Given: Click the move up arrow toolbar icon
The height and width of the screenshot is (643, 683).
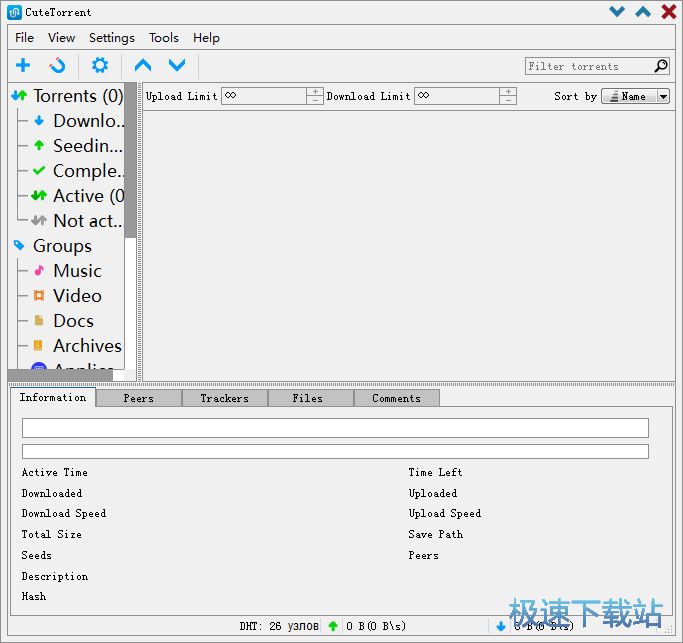Looking at the screenshot, I should (143, 66).
